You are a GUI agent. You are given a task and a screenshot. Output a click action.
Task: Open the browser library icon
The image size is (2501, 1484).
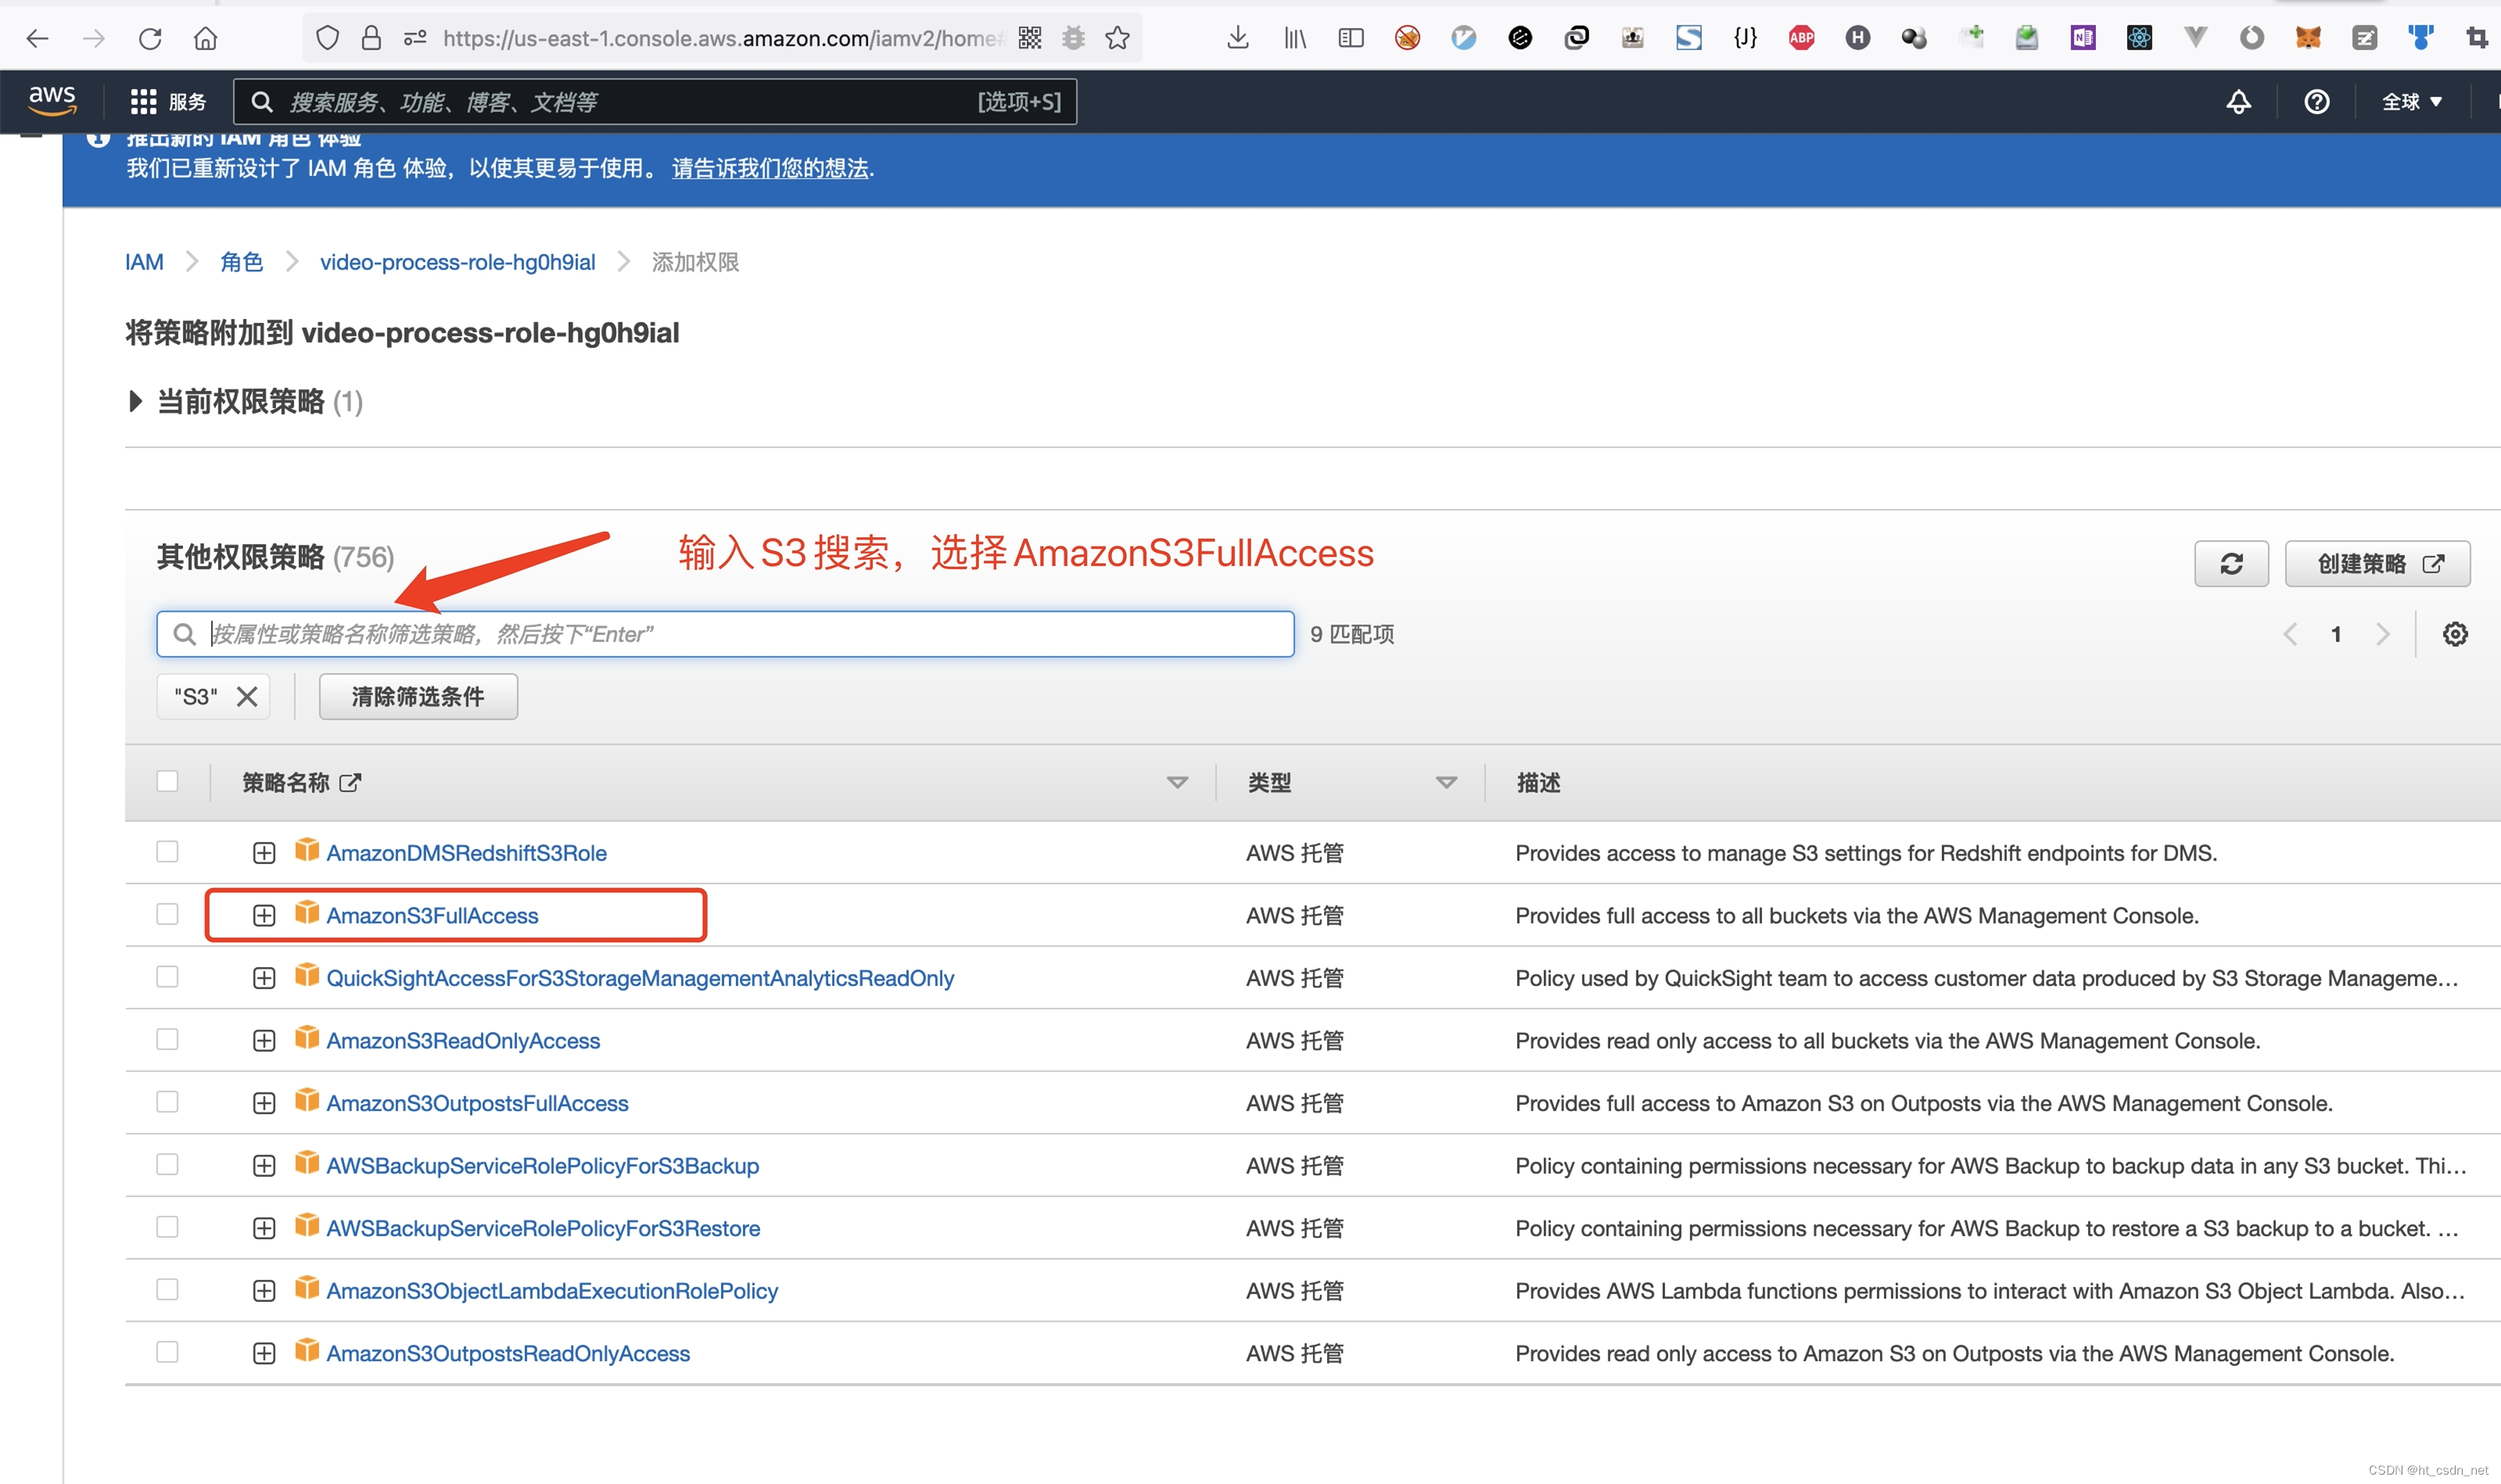(1295, 38)
